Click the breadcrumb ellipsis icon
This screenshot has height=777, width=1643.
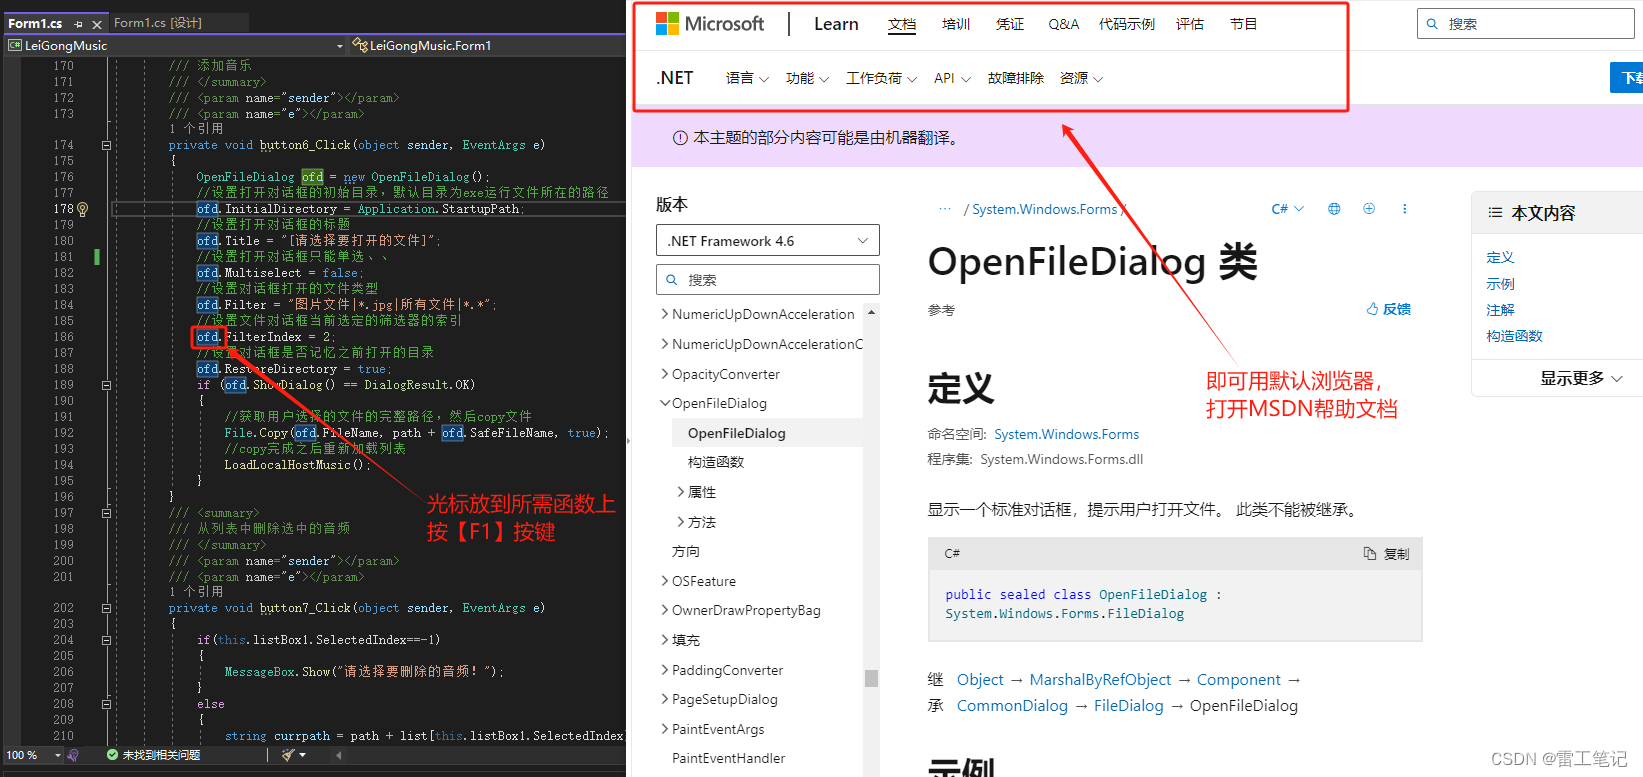(944, 209)
